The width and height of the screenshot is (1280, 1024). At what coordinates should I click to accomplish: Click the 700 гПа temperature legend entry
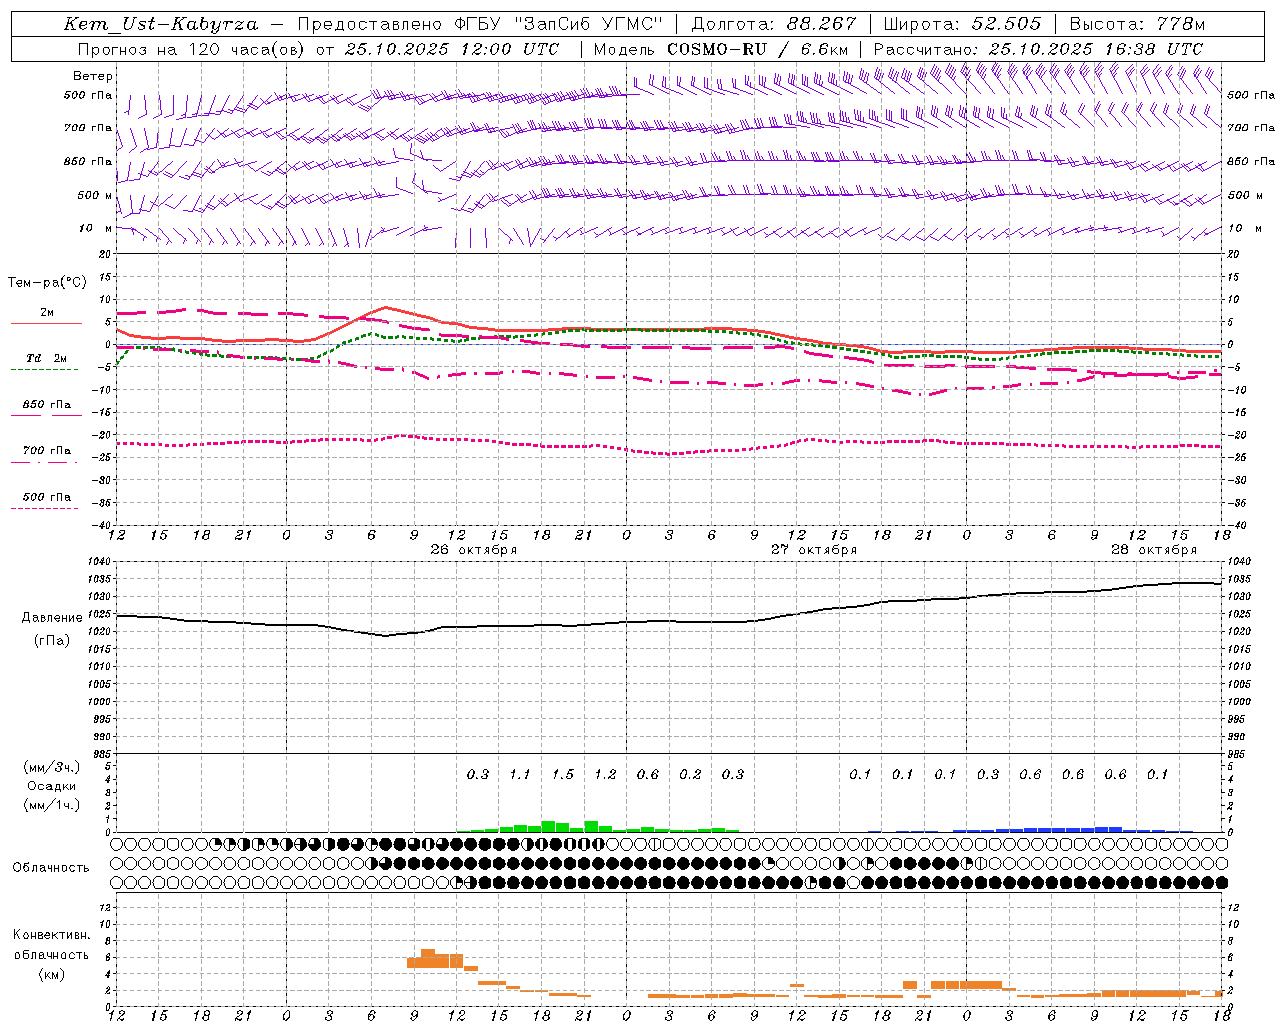[46, 451]
